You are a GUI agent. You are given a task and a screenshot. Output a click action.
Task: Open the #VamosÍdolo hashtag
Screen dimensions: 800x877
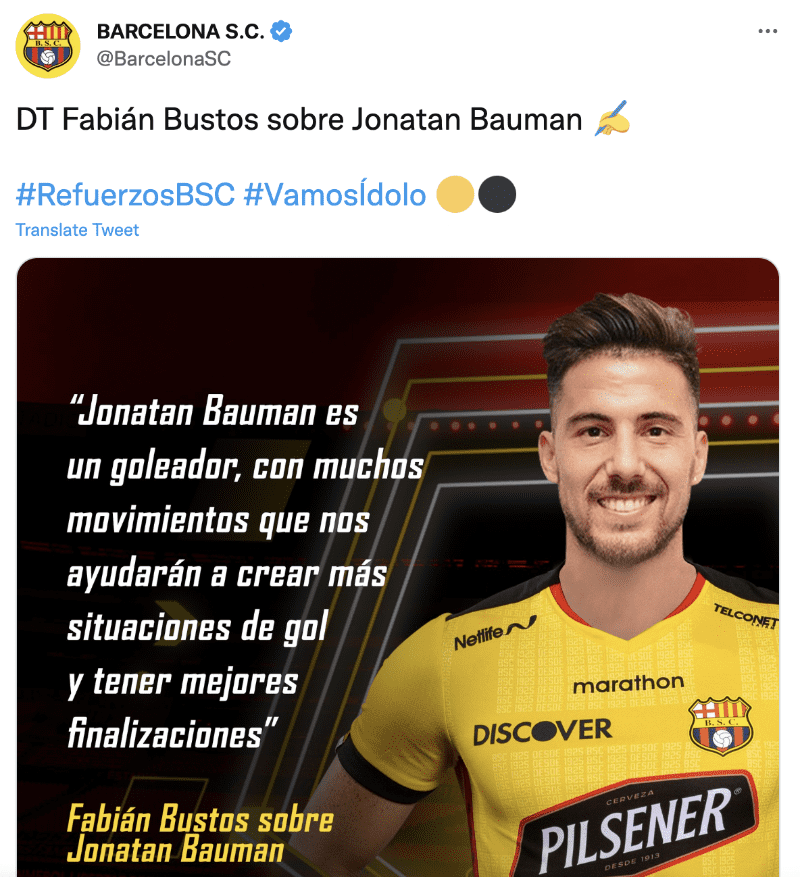(x=335, y=195)
